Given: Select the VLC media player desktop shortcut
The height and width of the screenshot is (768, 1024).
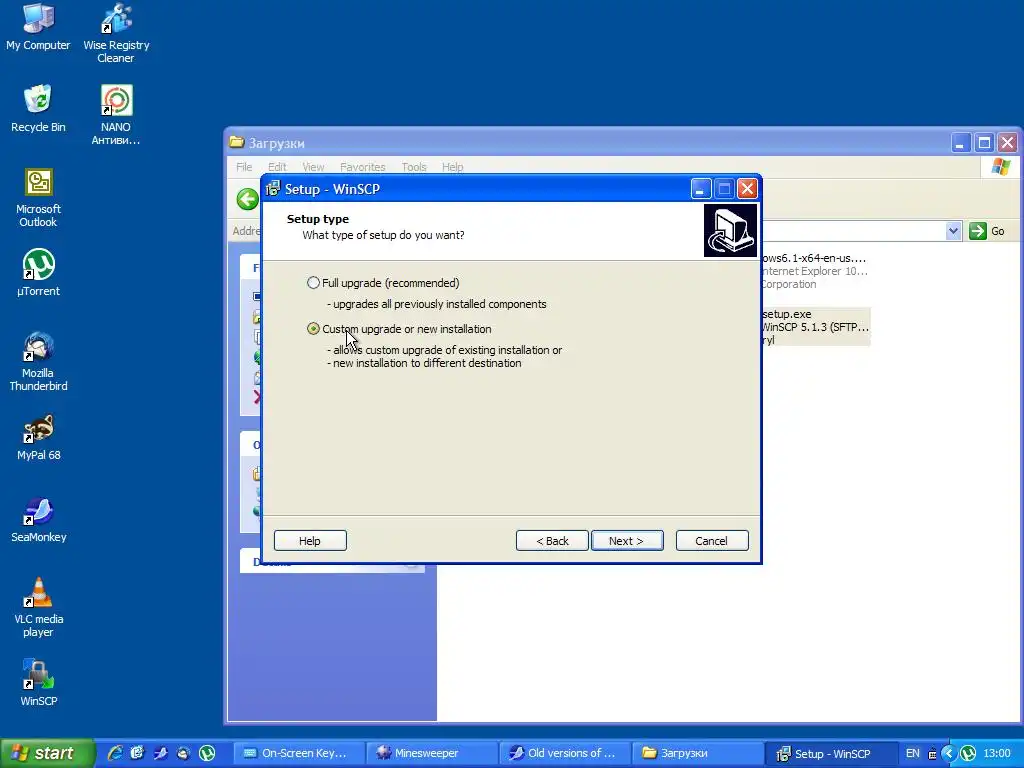Looking at the screenshot, I should point(38,608).
